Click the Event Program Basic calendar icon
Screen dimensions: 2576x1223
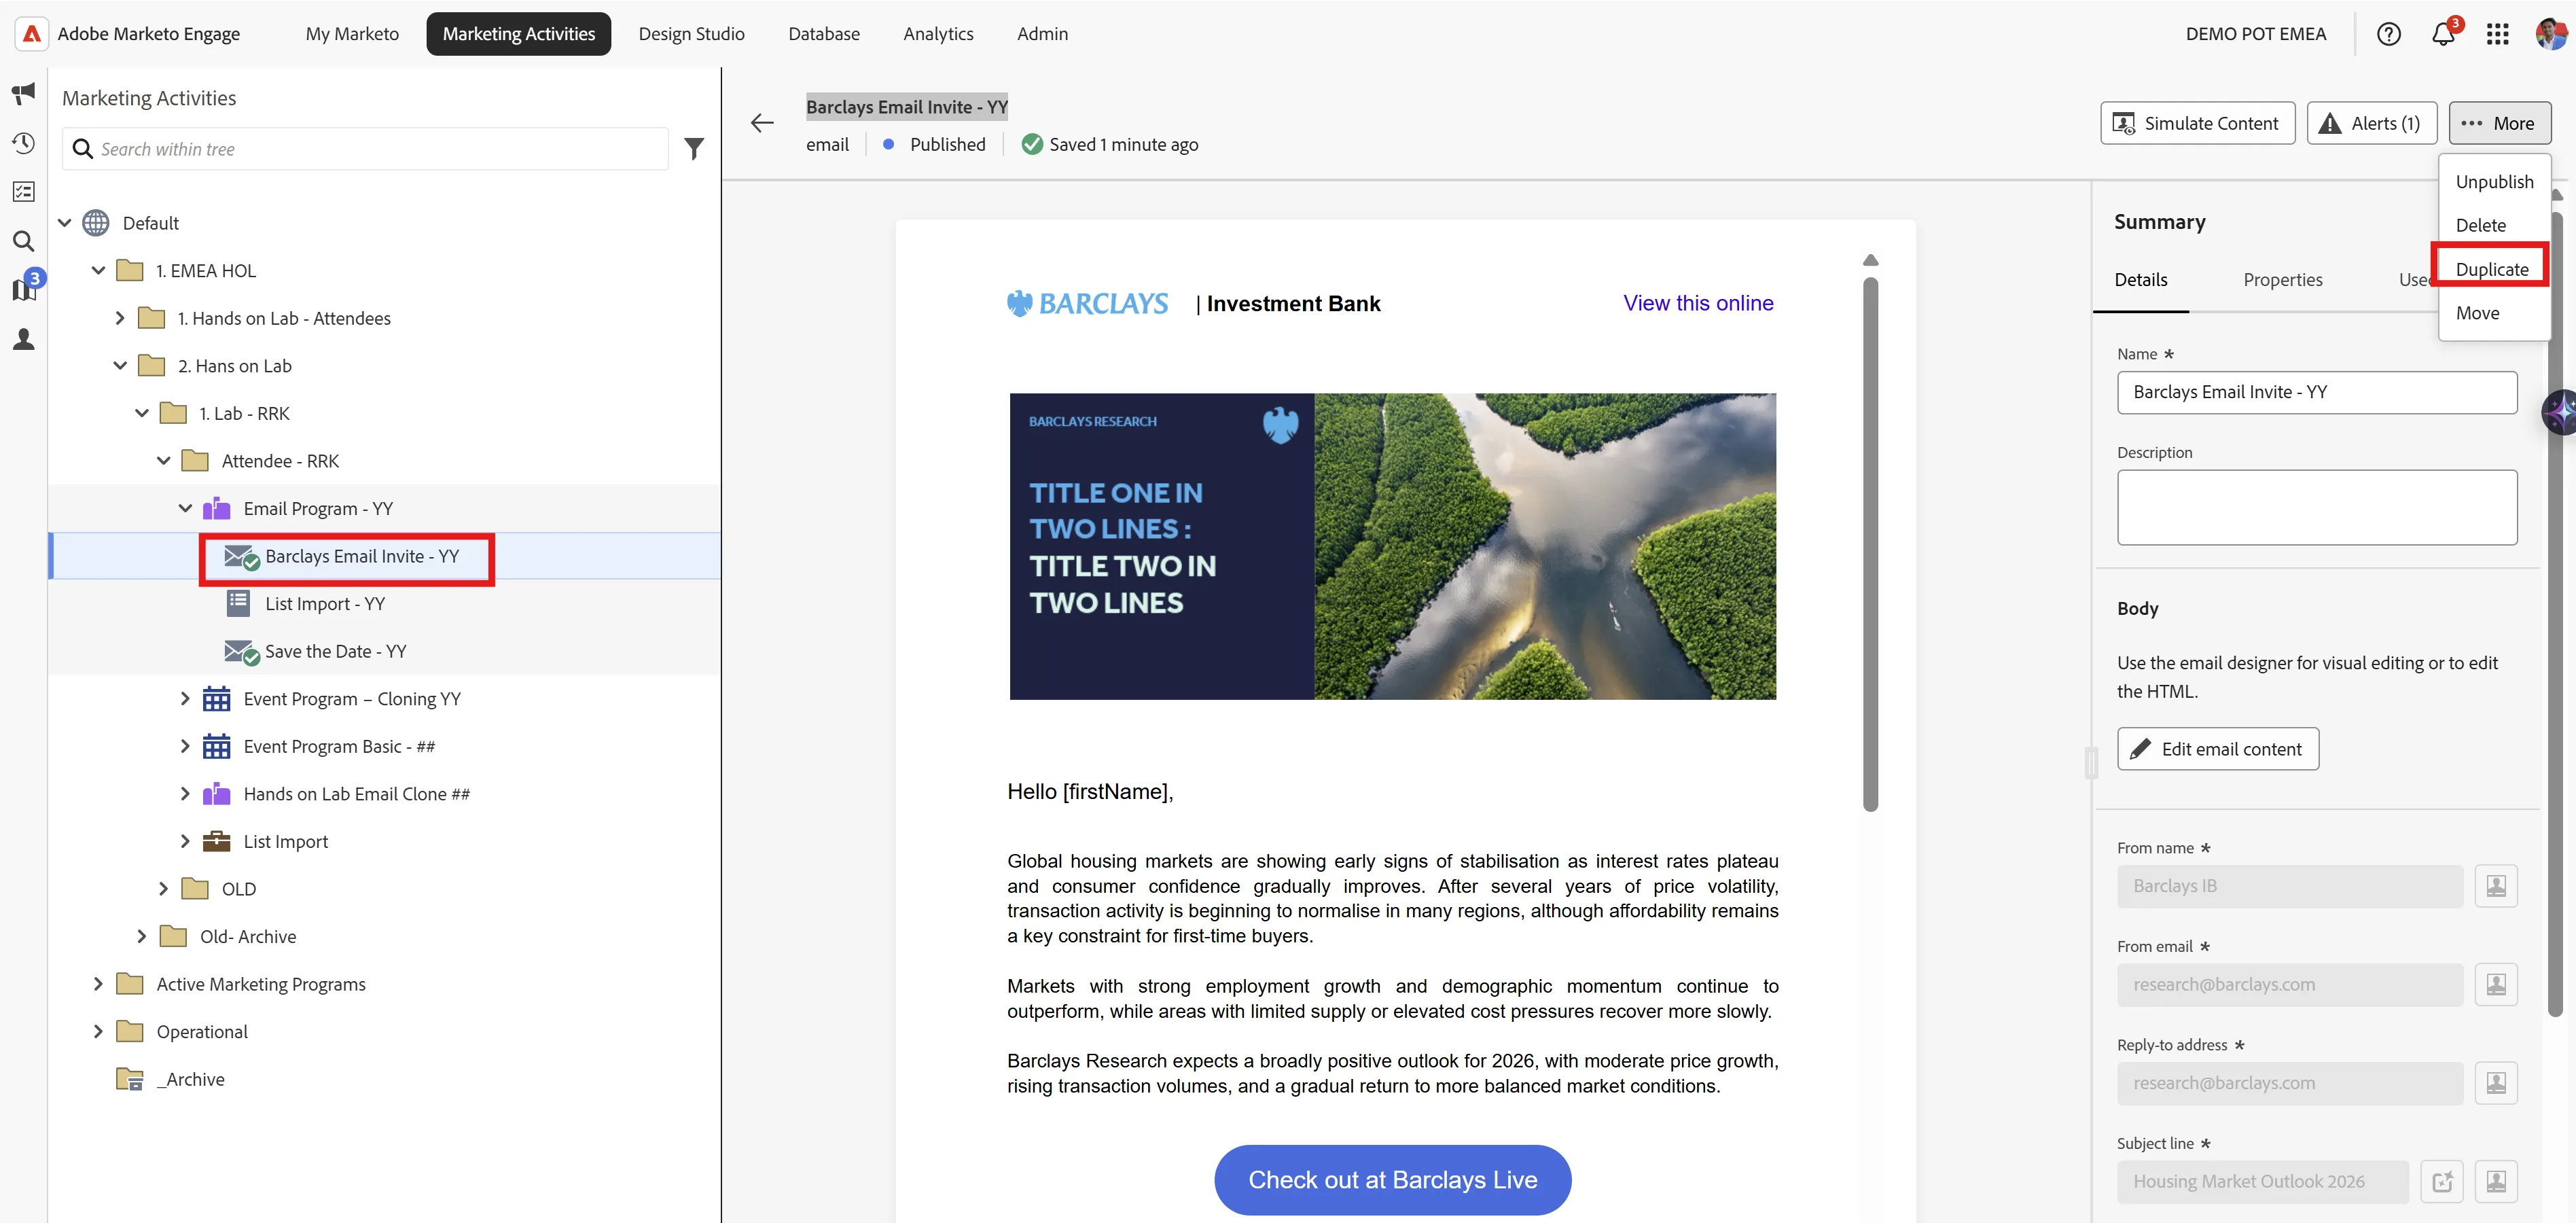click(x=217, y=747)
